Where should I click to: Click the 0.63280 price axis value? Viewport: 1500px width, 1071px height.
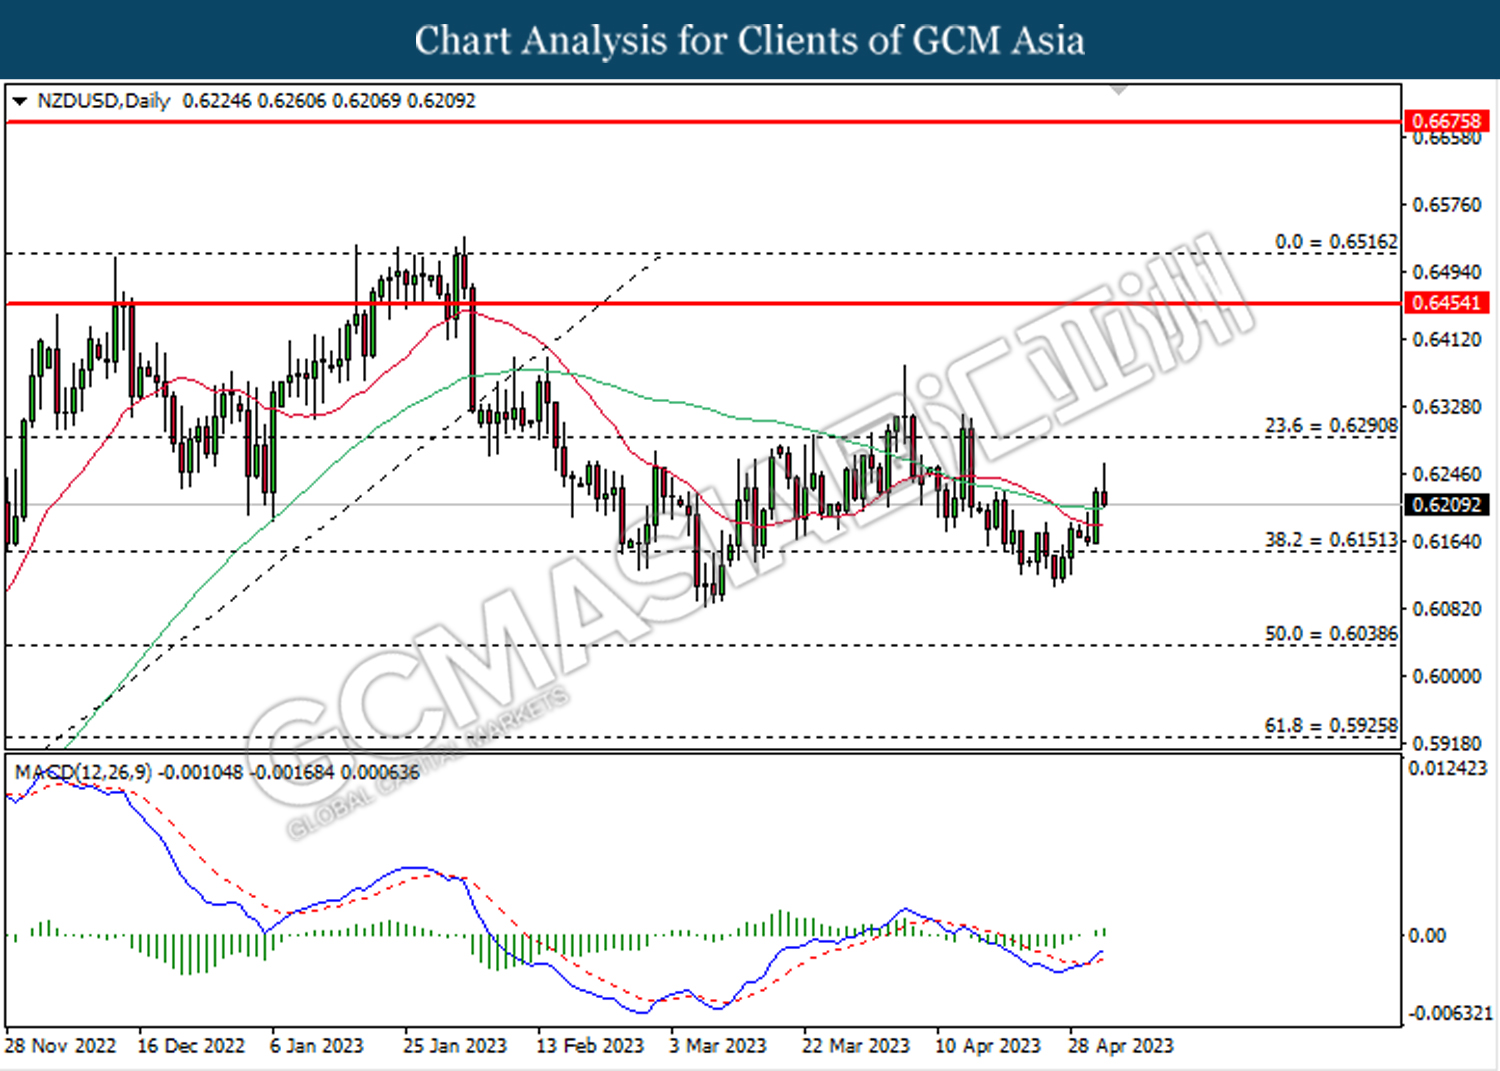coord(1447,407)
